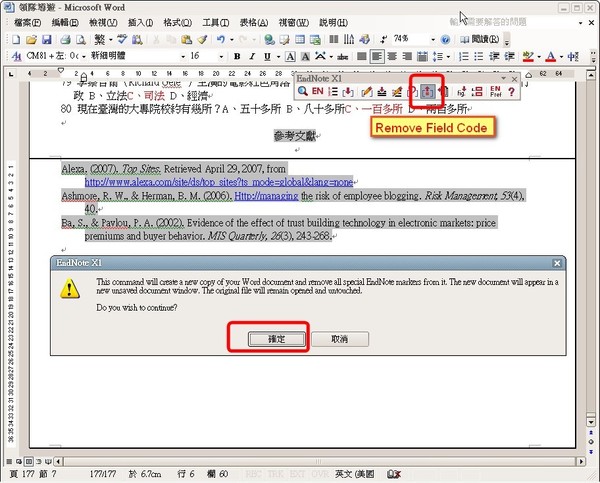Open the font name dropdown
Screen dimensions: 600x483
tap(183, 57)
